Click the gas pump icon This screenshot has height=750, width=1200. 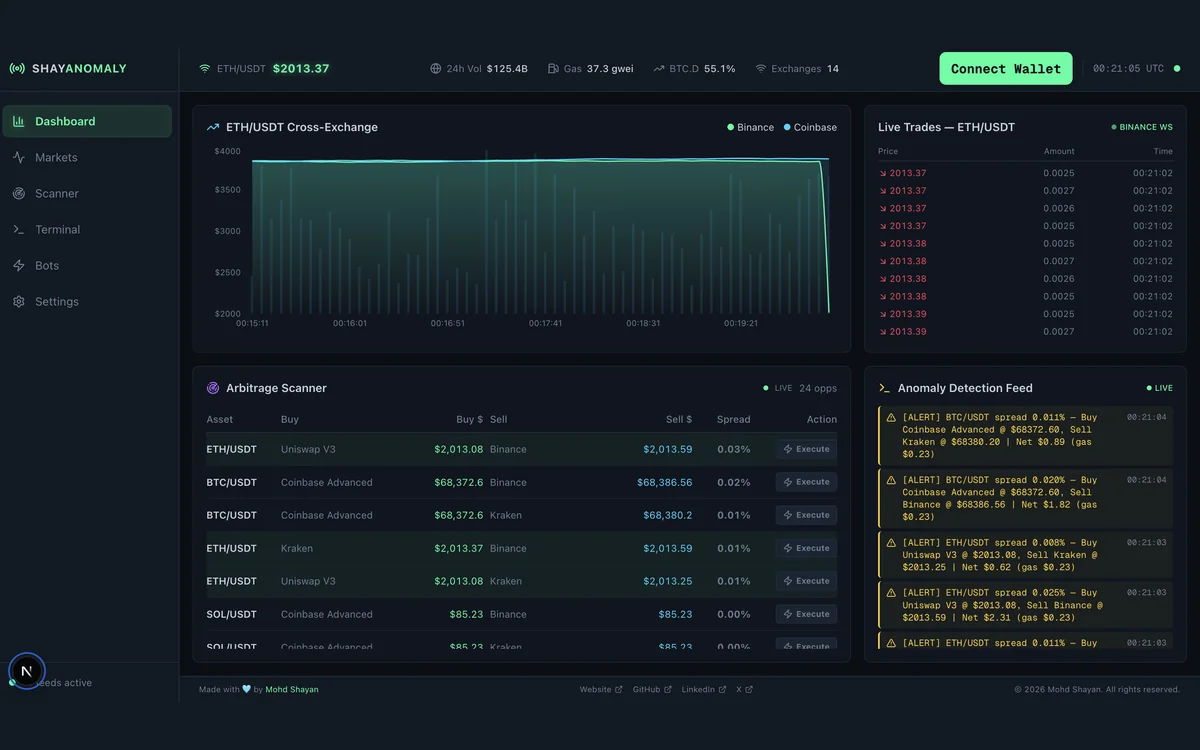pos(552,69)
